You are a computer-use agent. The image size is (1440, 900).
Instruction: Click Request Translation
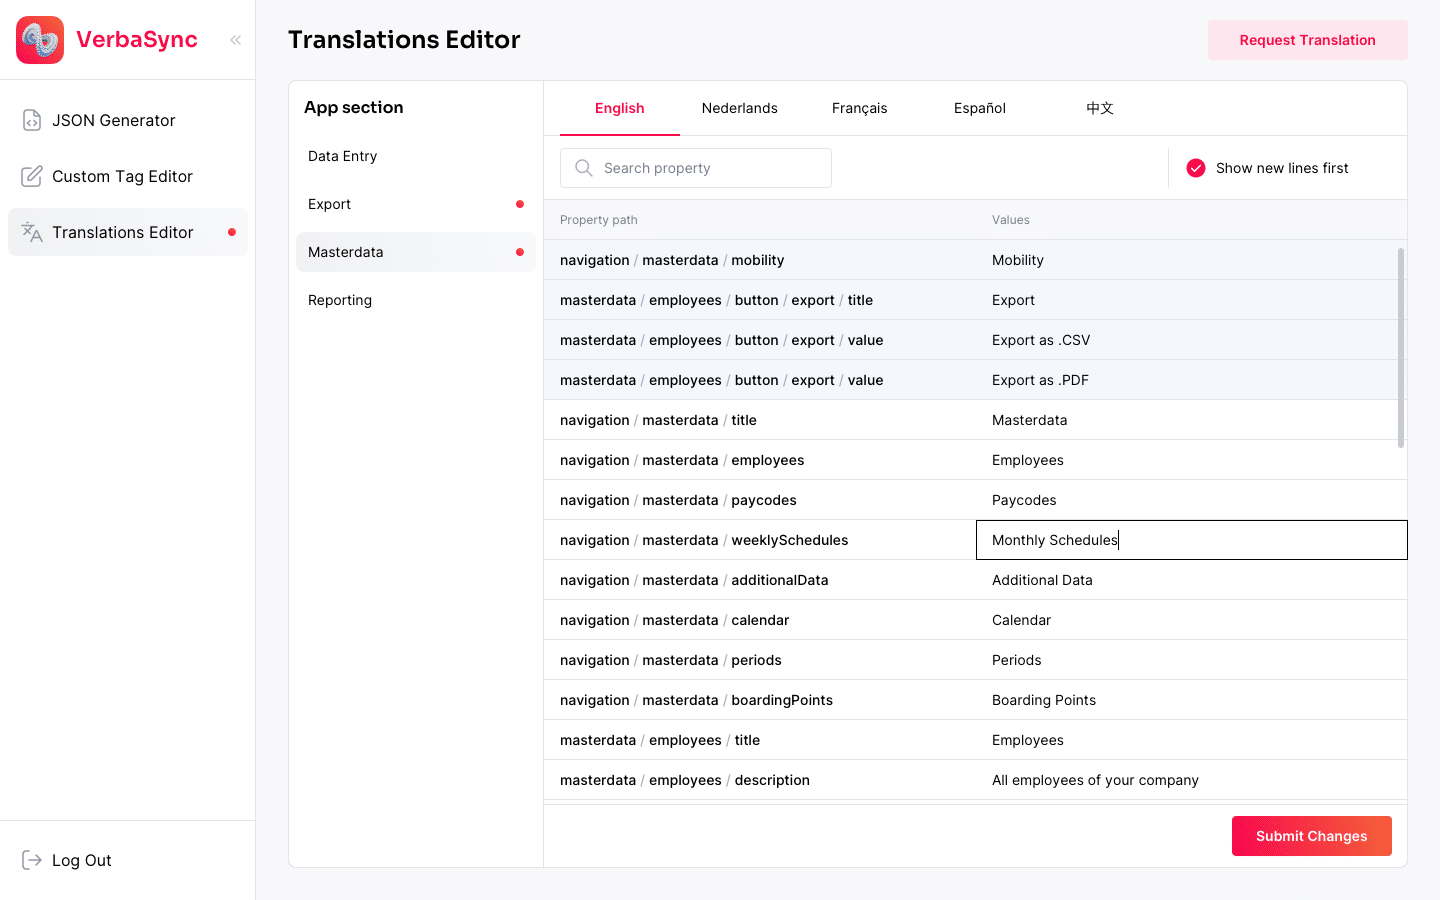pyautogui.click(x=1307, y=40)
